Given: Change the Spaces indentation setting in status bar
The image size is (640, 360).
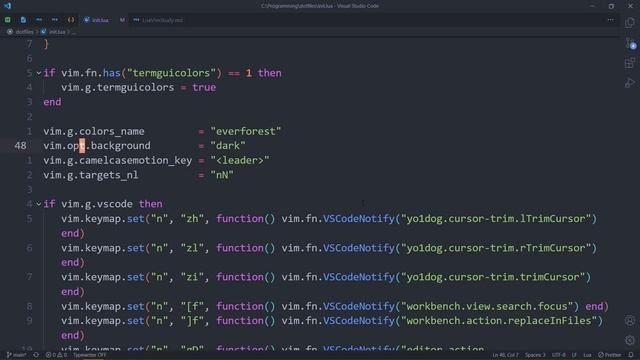Looking at the screenshot, I should tap(535, 355).
